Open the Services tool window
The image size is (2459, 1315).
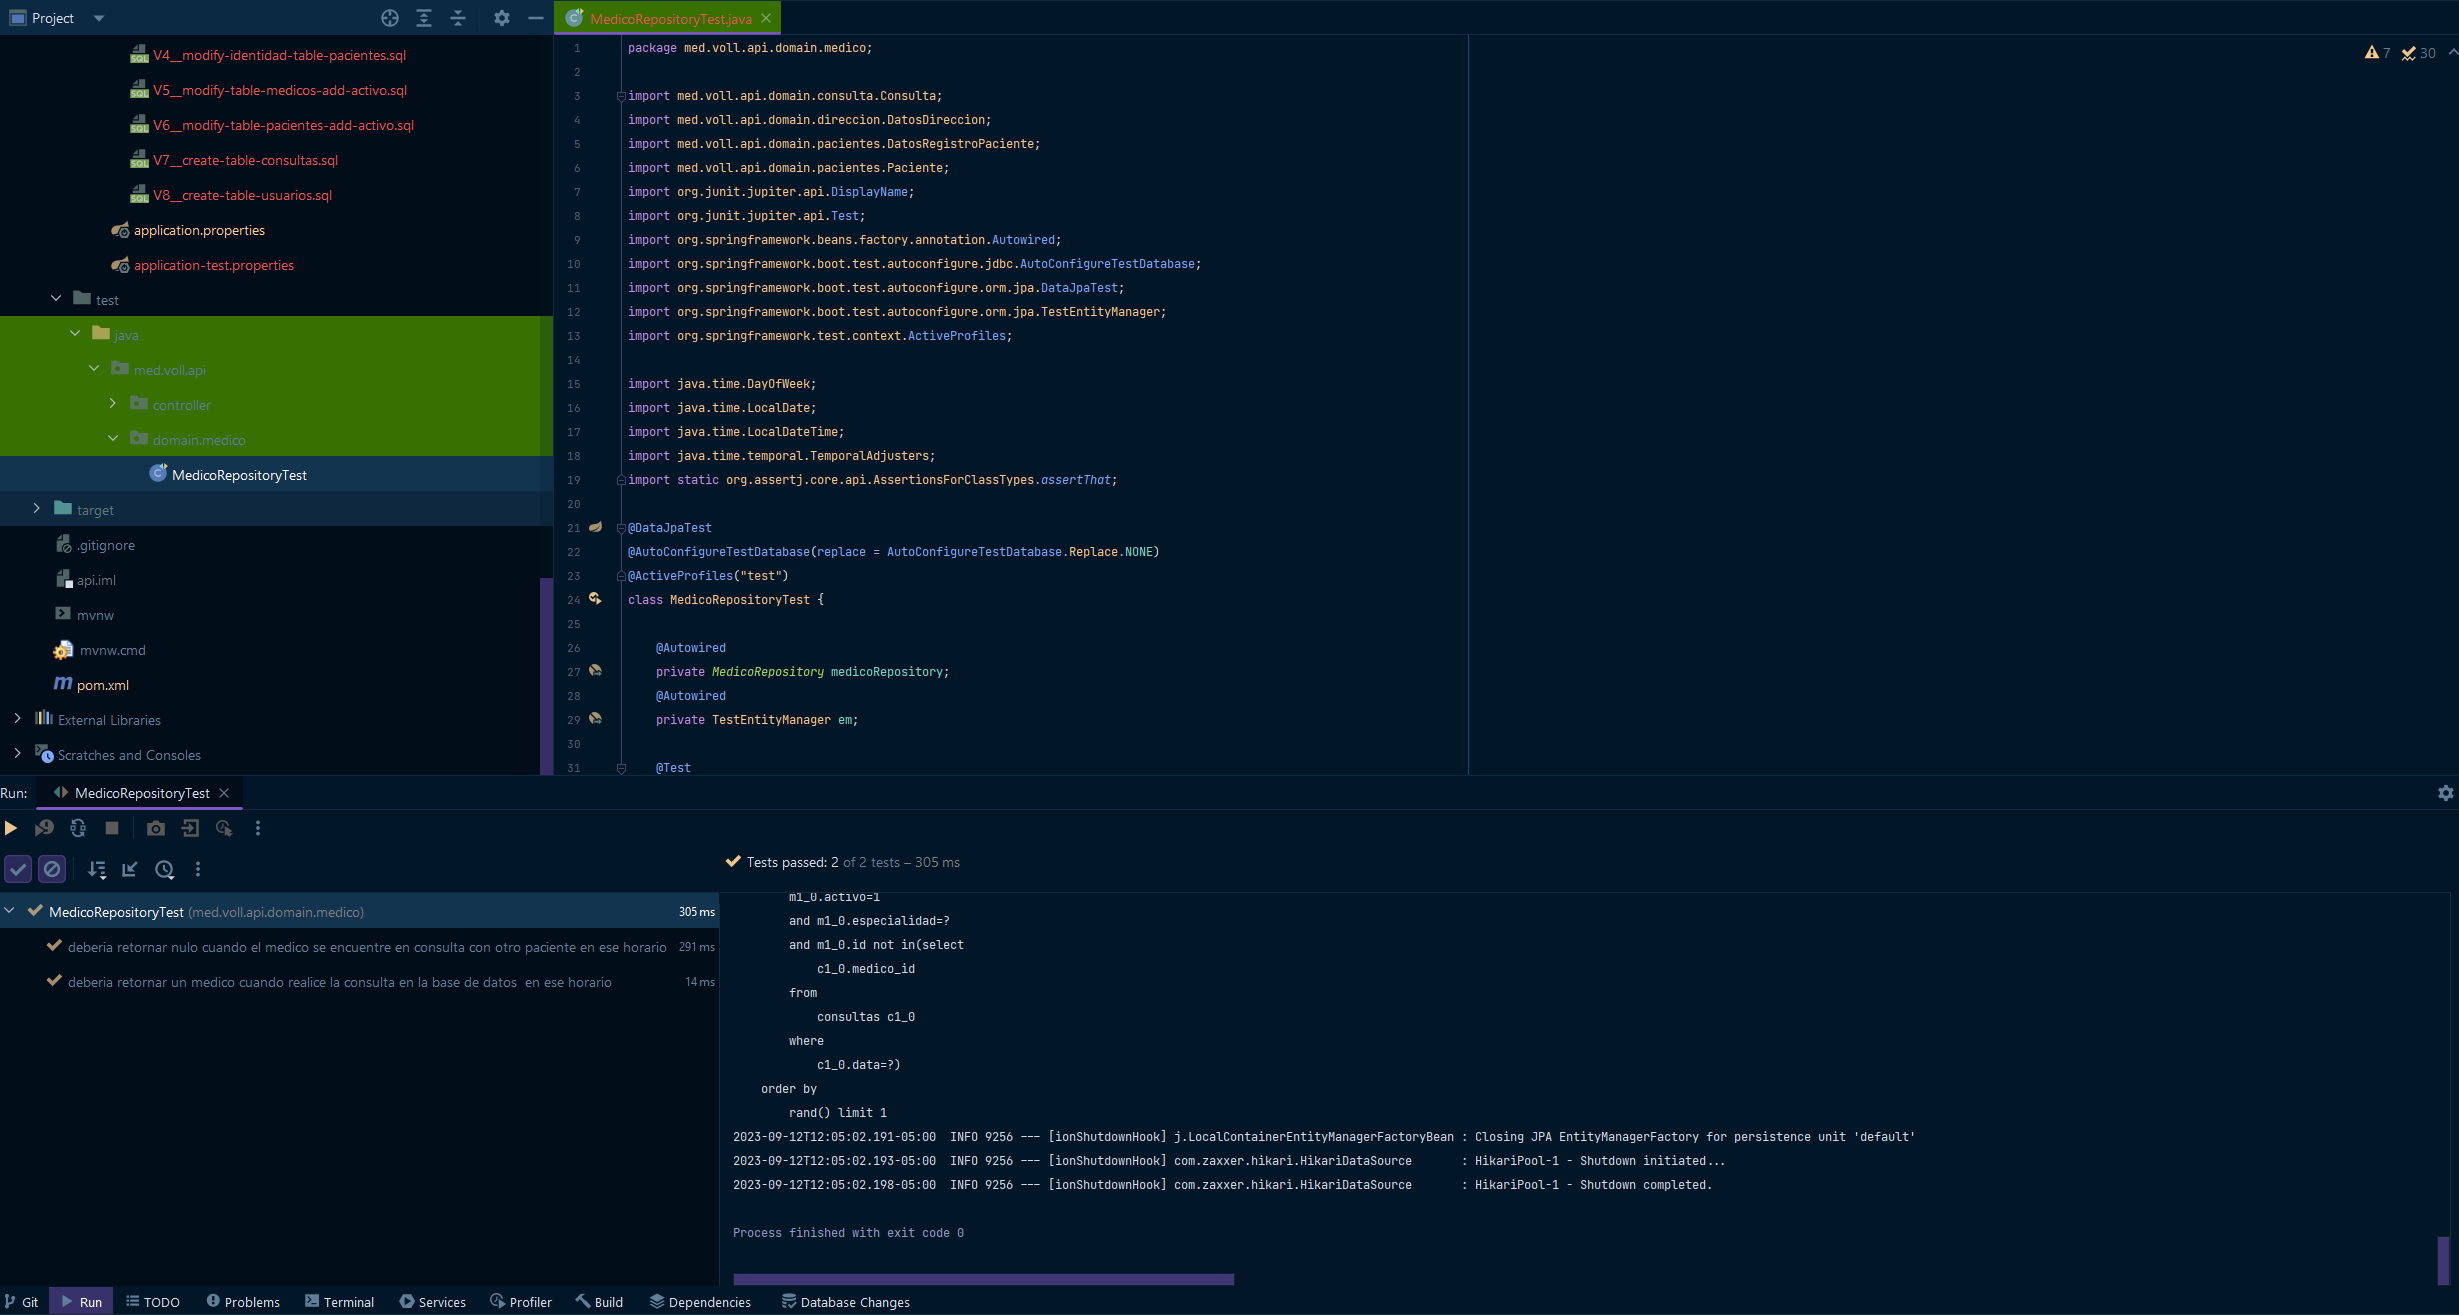point(432,1302)
